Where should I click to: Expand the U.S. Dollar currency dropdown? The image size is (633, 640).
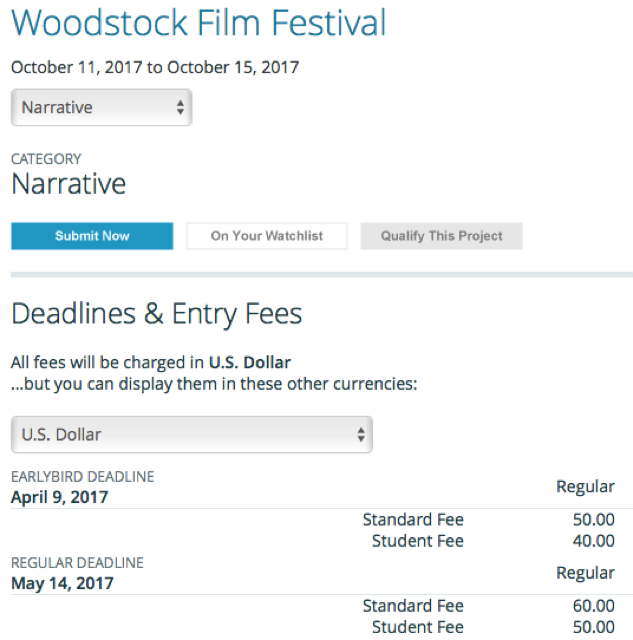point(190,435)
